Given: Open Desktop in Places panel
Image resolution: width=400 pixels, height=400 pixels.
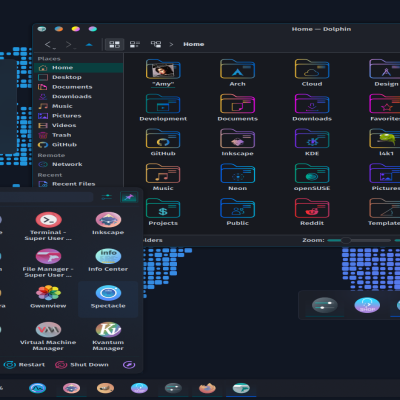Looking at the screenshot, I should click(x=79, y=77).
